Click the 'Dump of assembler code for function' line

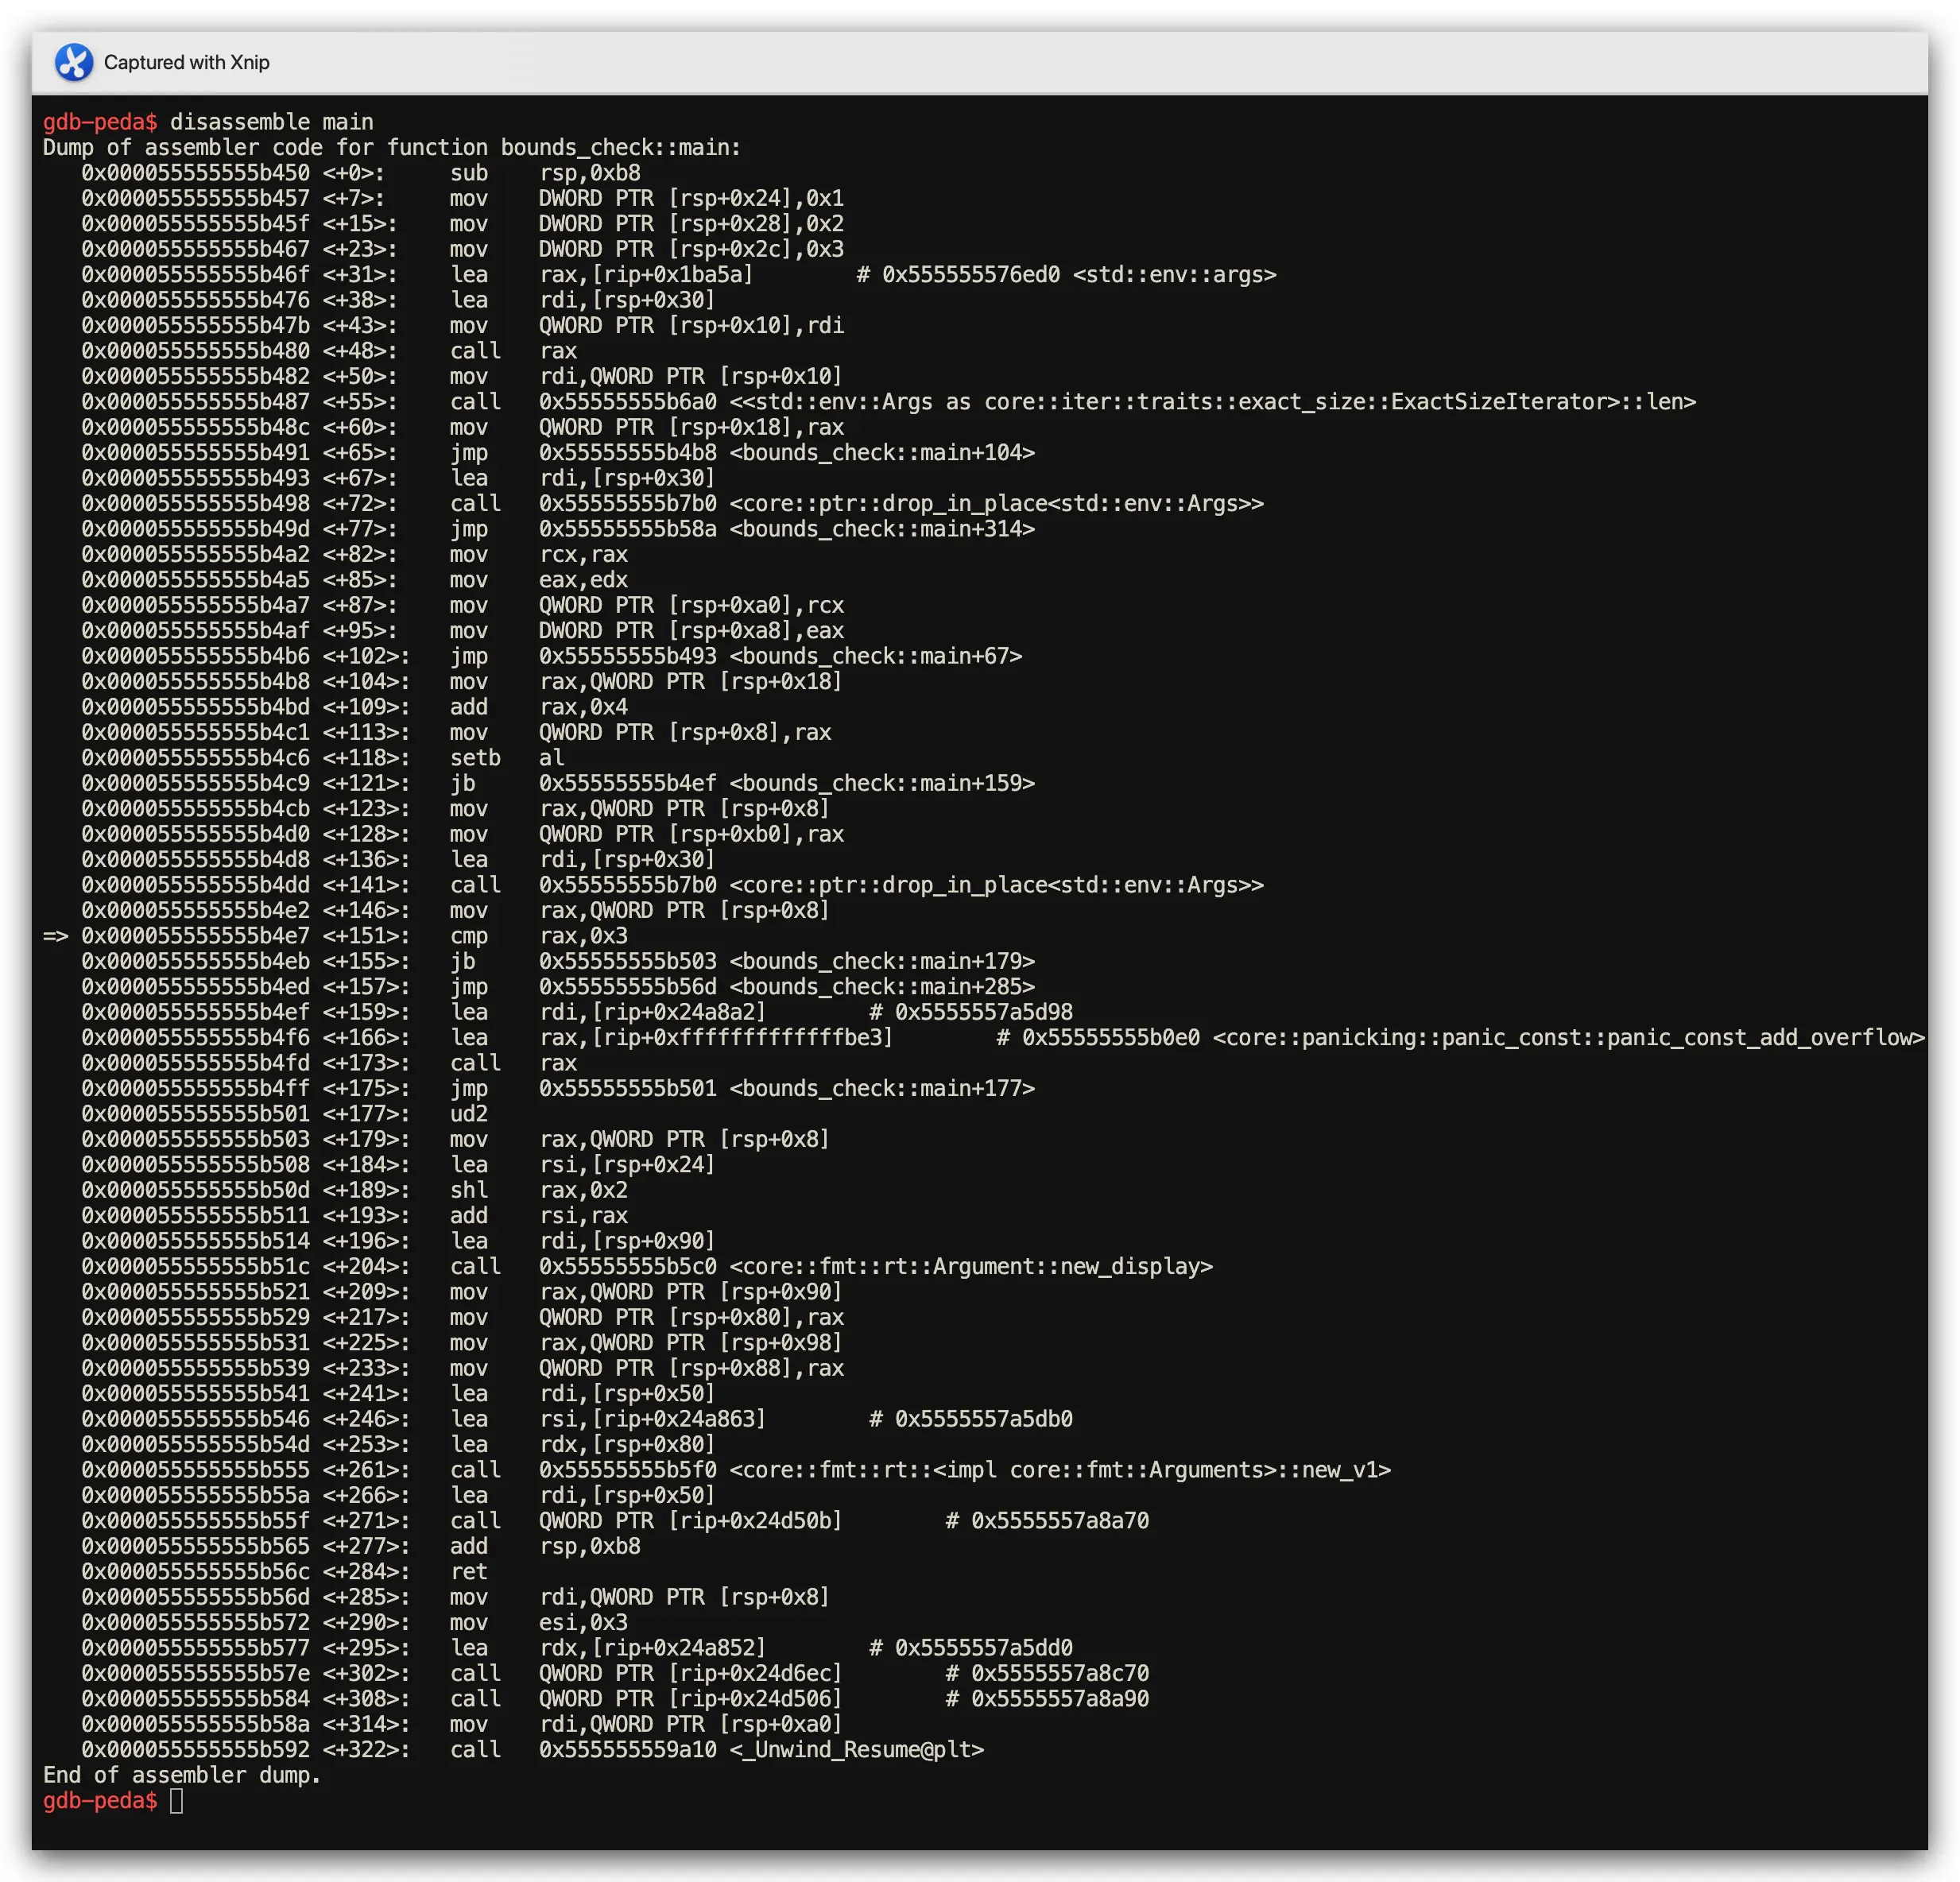coord(392,147)
